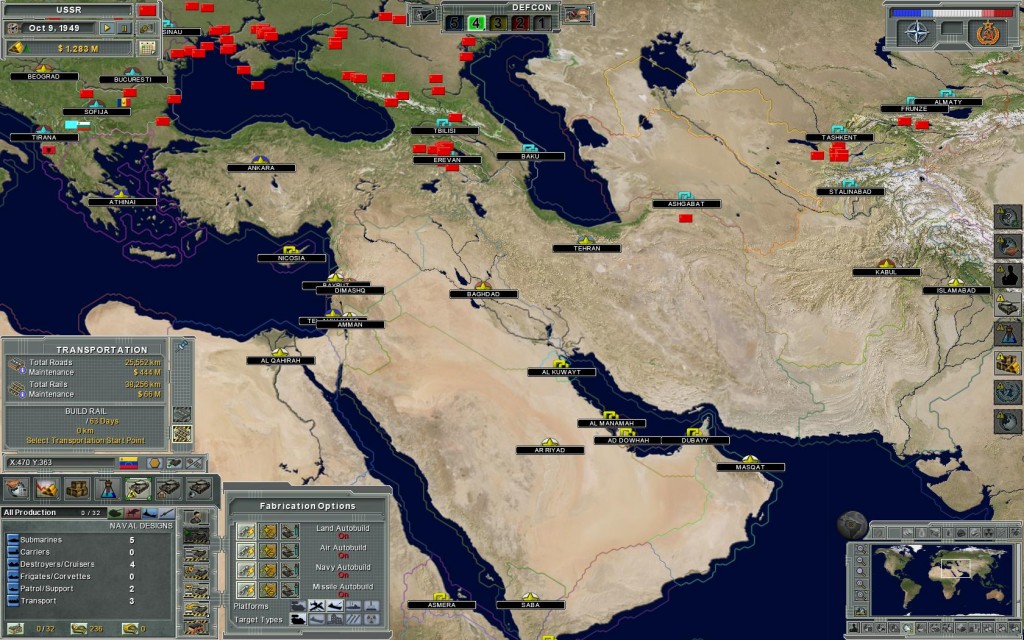Open the Finance department tab
The image size is (1024, 640).
(47, 488)
